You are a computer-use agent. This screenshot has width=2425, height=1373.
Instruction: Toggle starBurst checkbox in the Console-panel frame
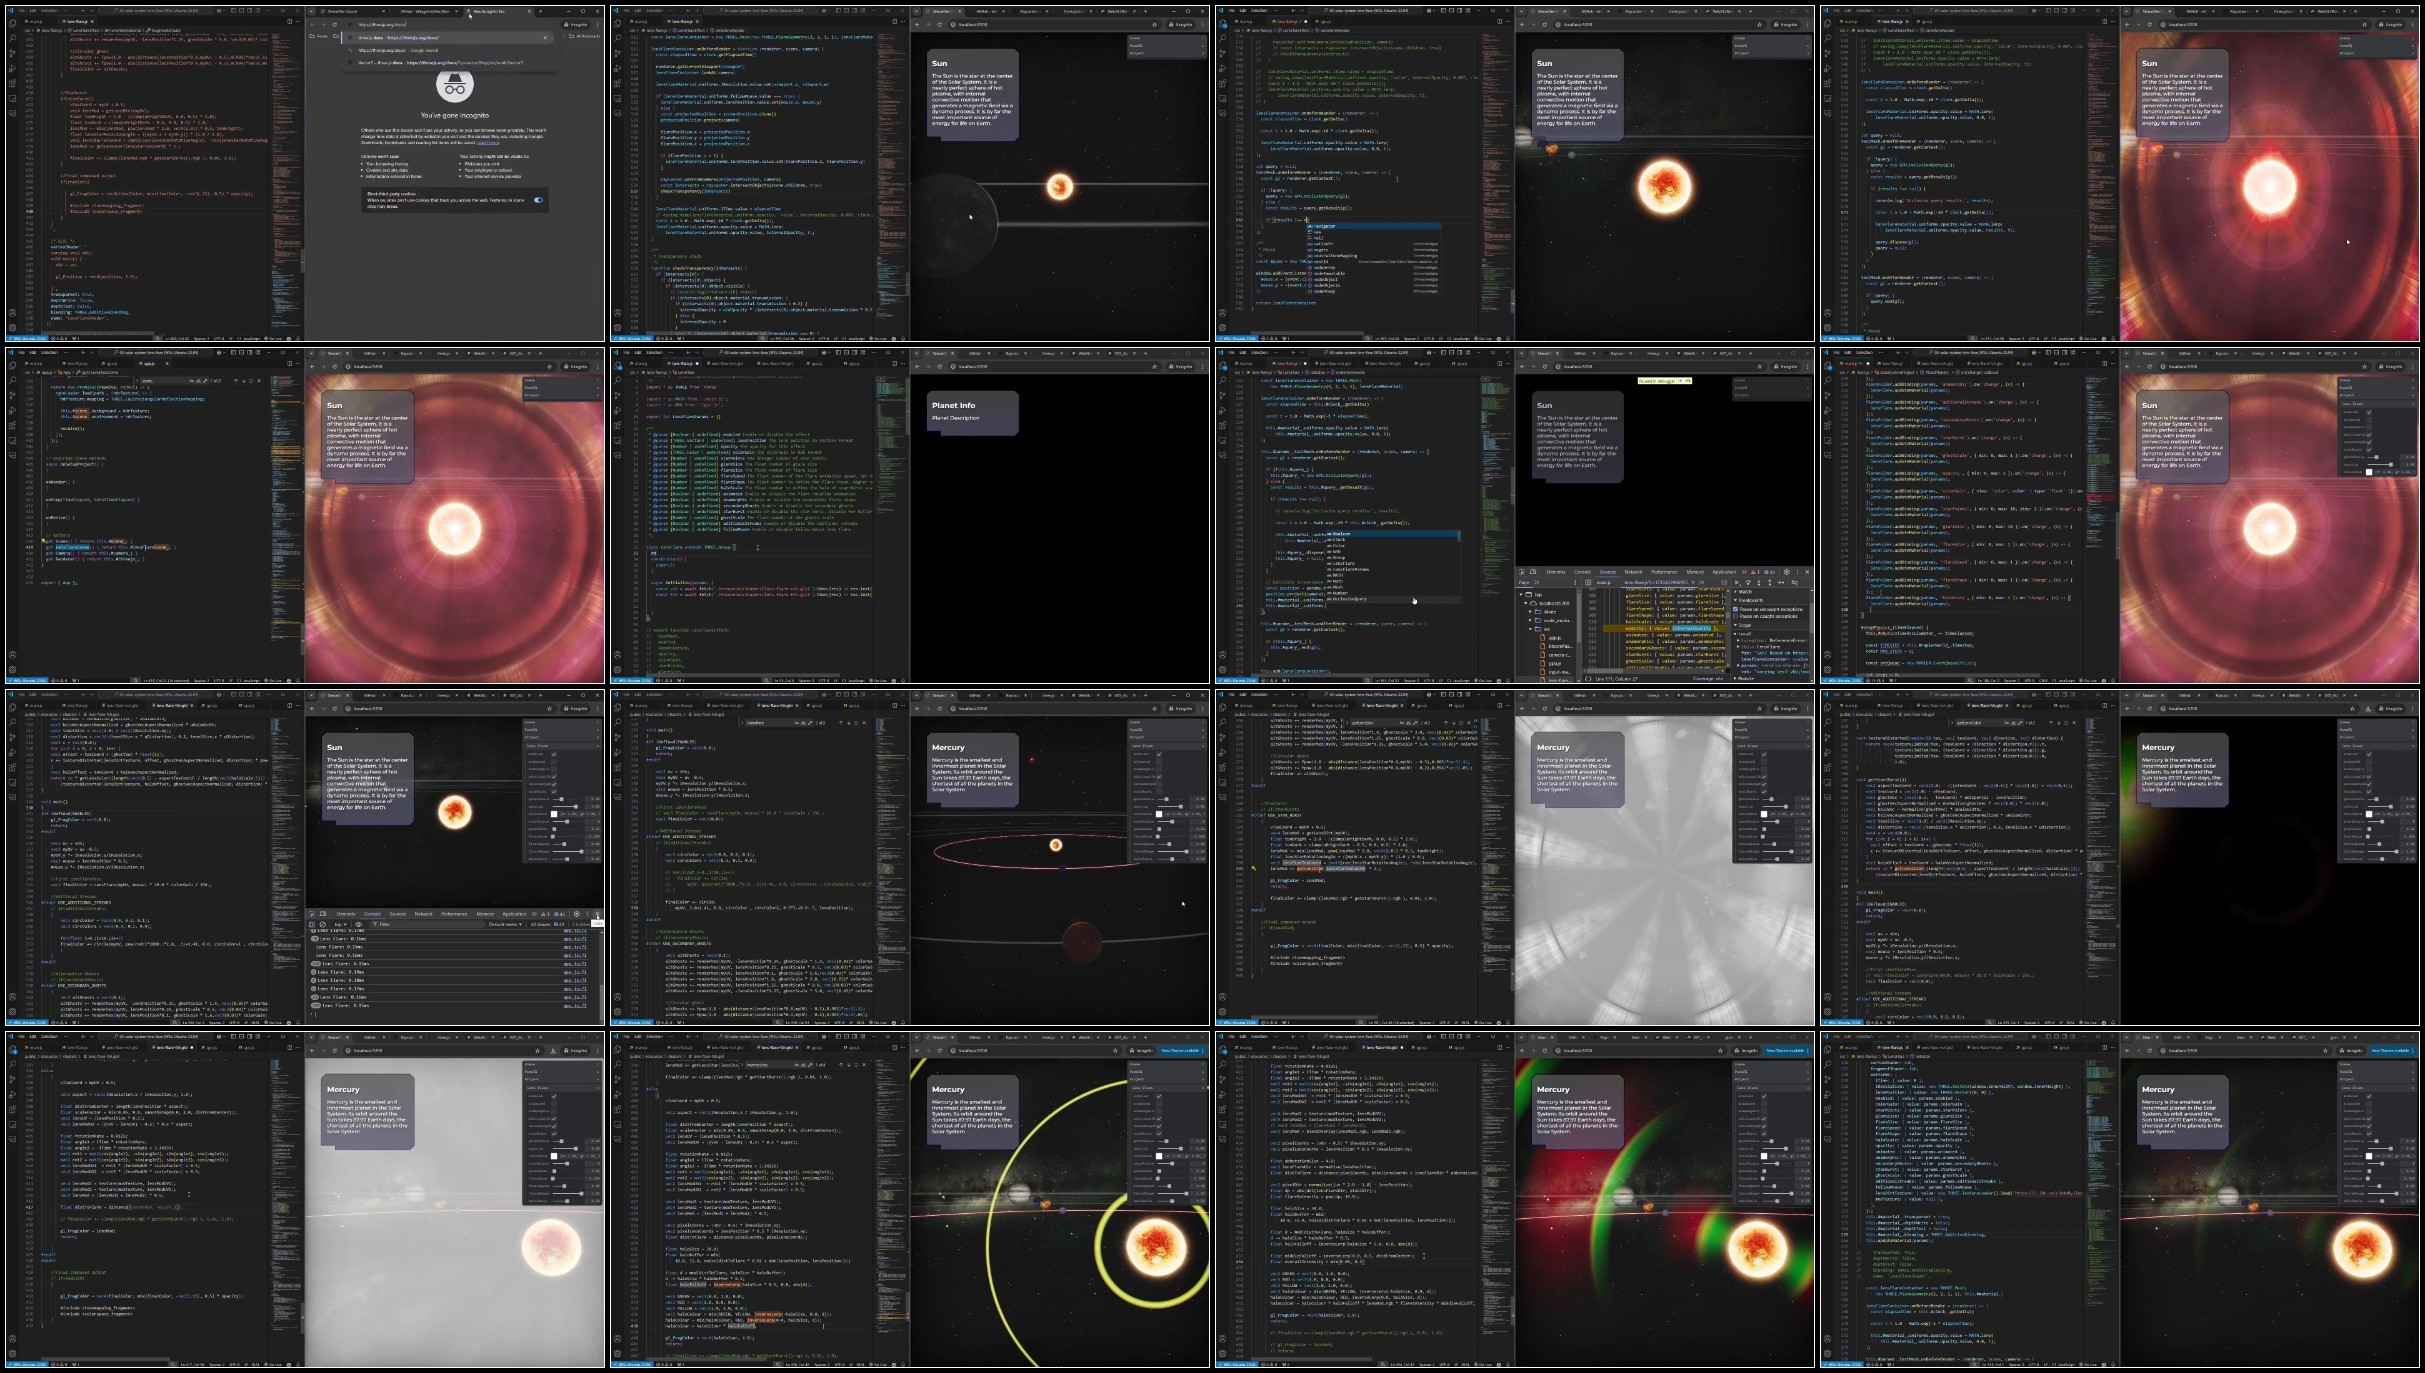[x=554, y=792]
